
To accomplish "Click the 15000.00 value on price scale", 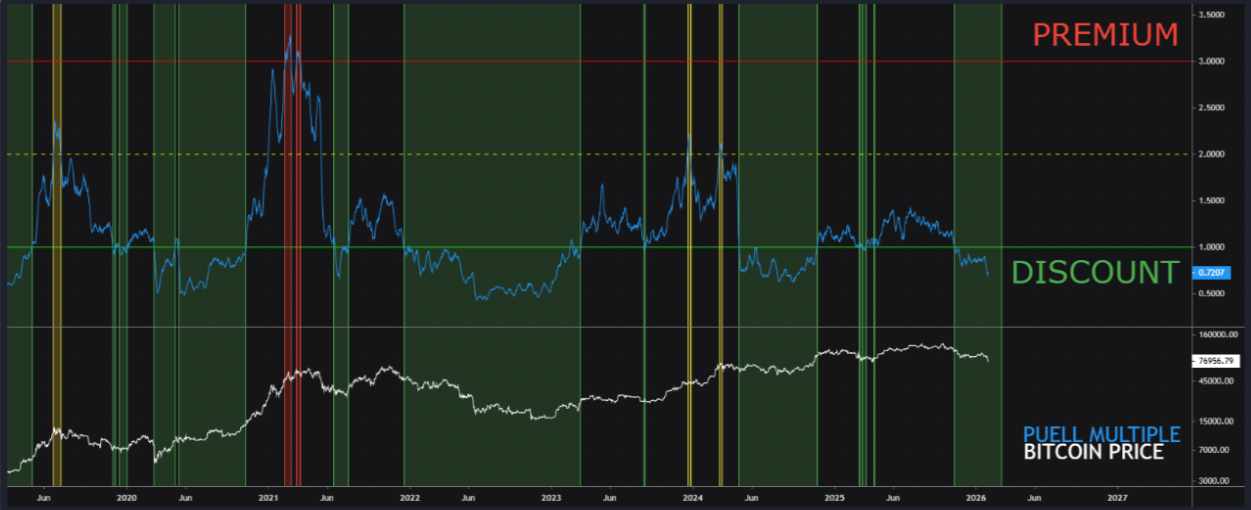I will click(x=1216, y=421).
